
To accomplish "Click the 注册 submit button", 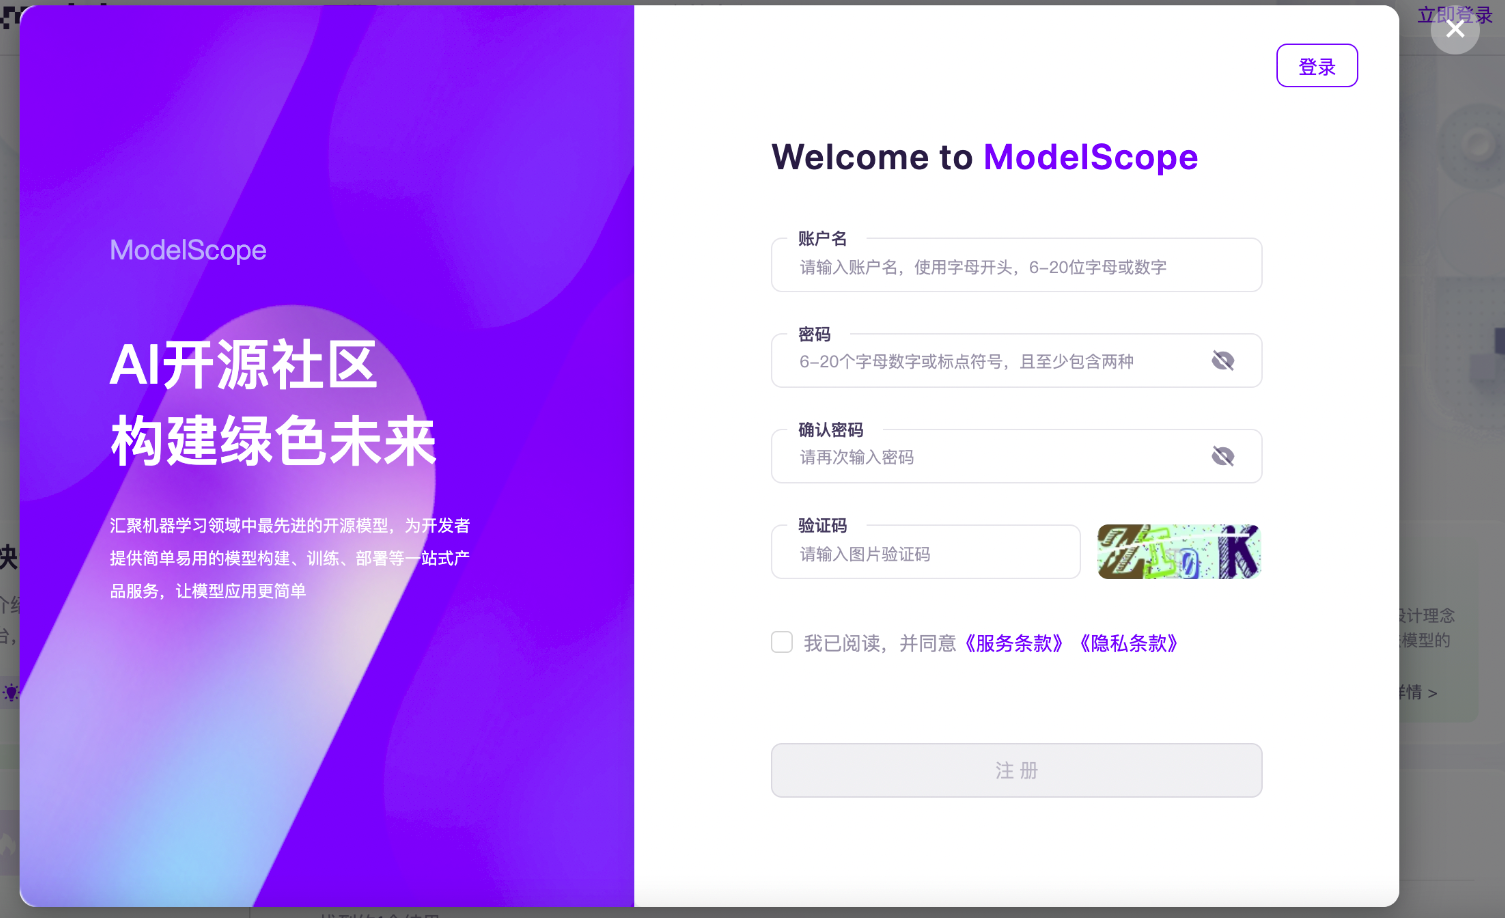I will [x=1016, y=770].
